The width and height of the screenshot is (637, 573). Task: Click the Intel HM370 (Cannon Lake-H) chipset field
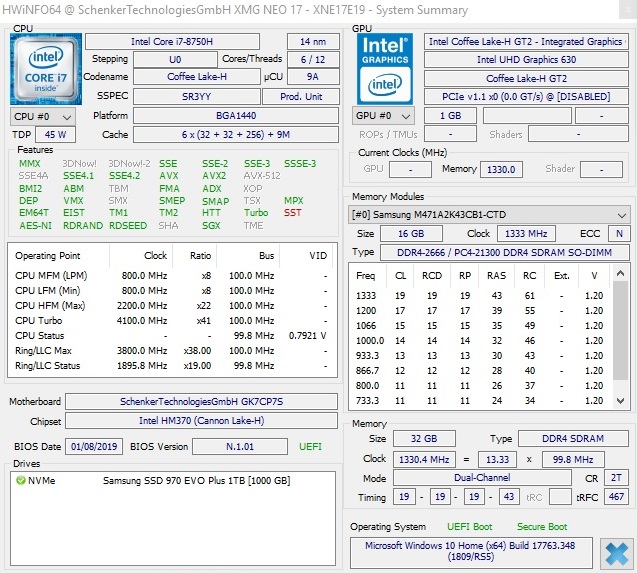(x=202, y=421)
